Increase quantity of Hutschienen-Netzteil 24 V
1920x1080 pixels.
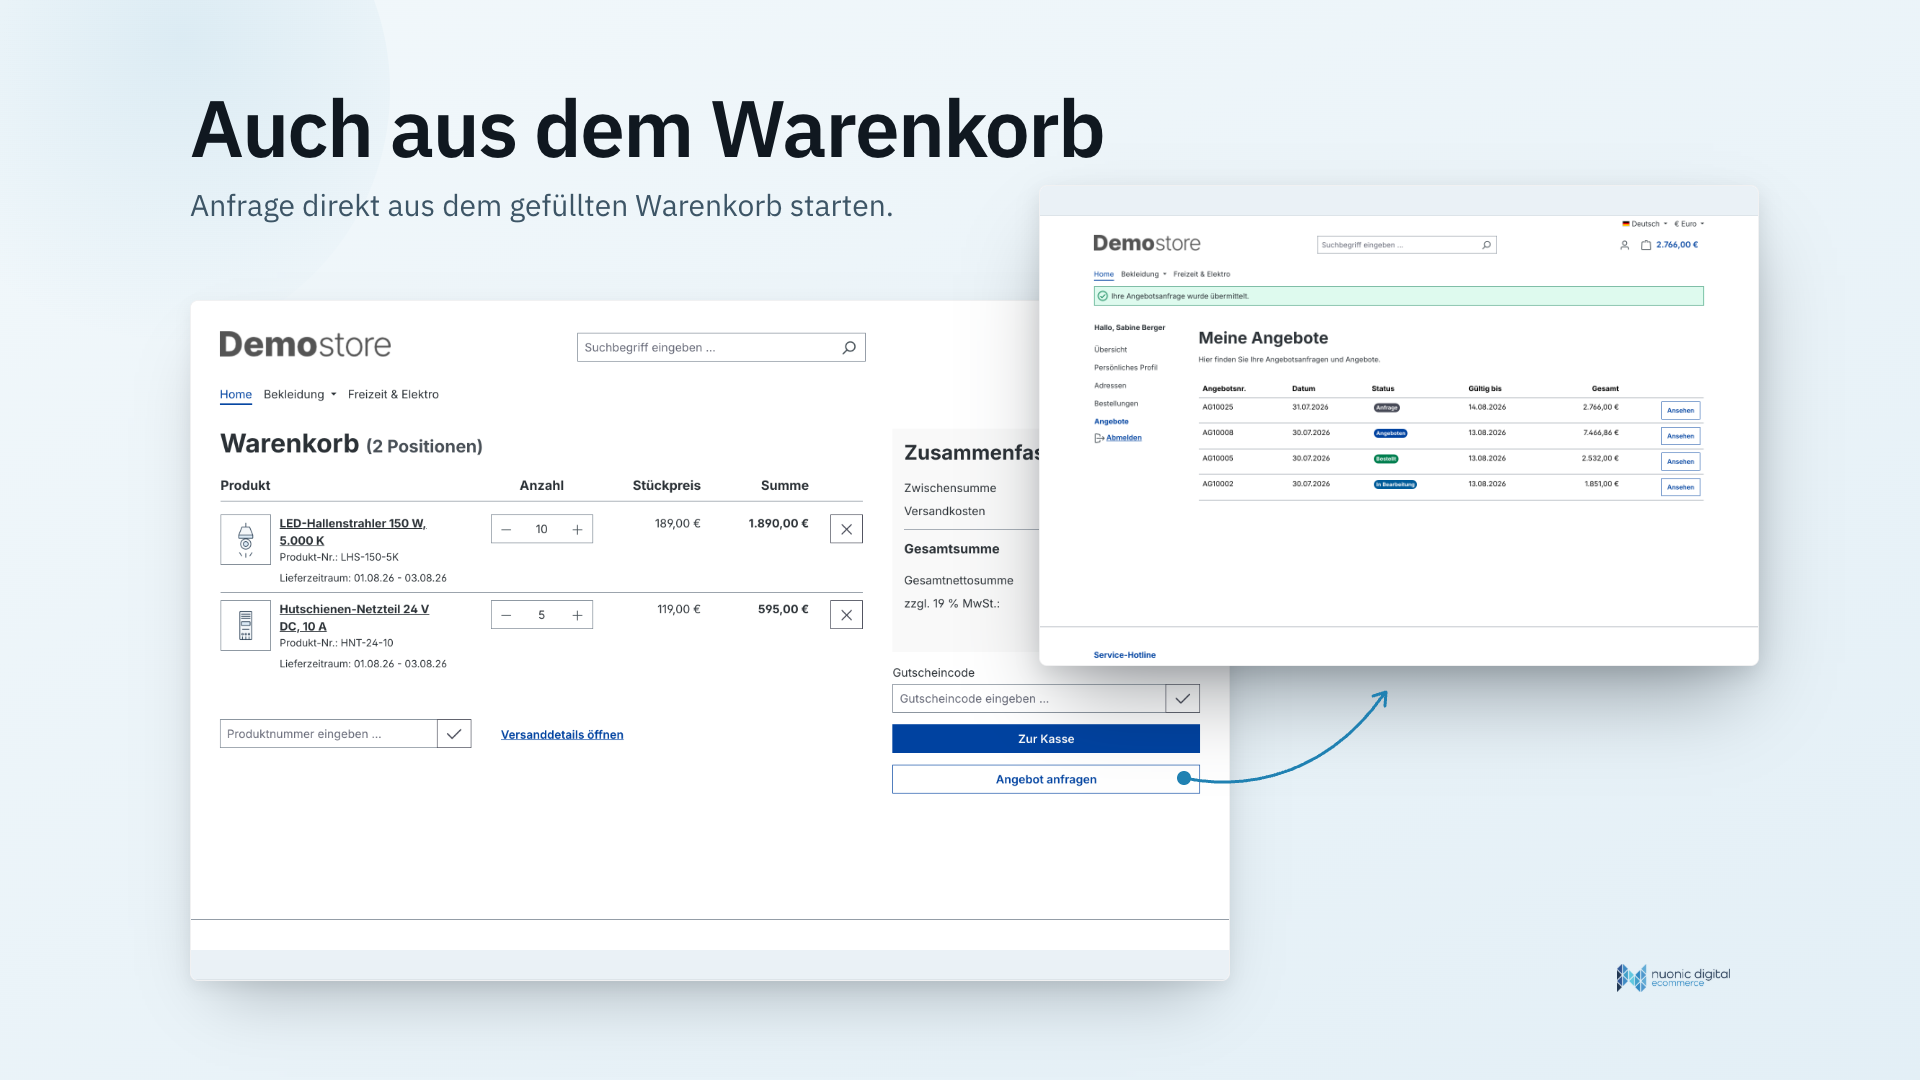(x=577, y=616)
